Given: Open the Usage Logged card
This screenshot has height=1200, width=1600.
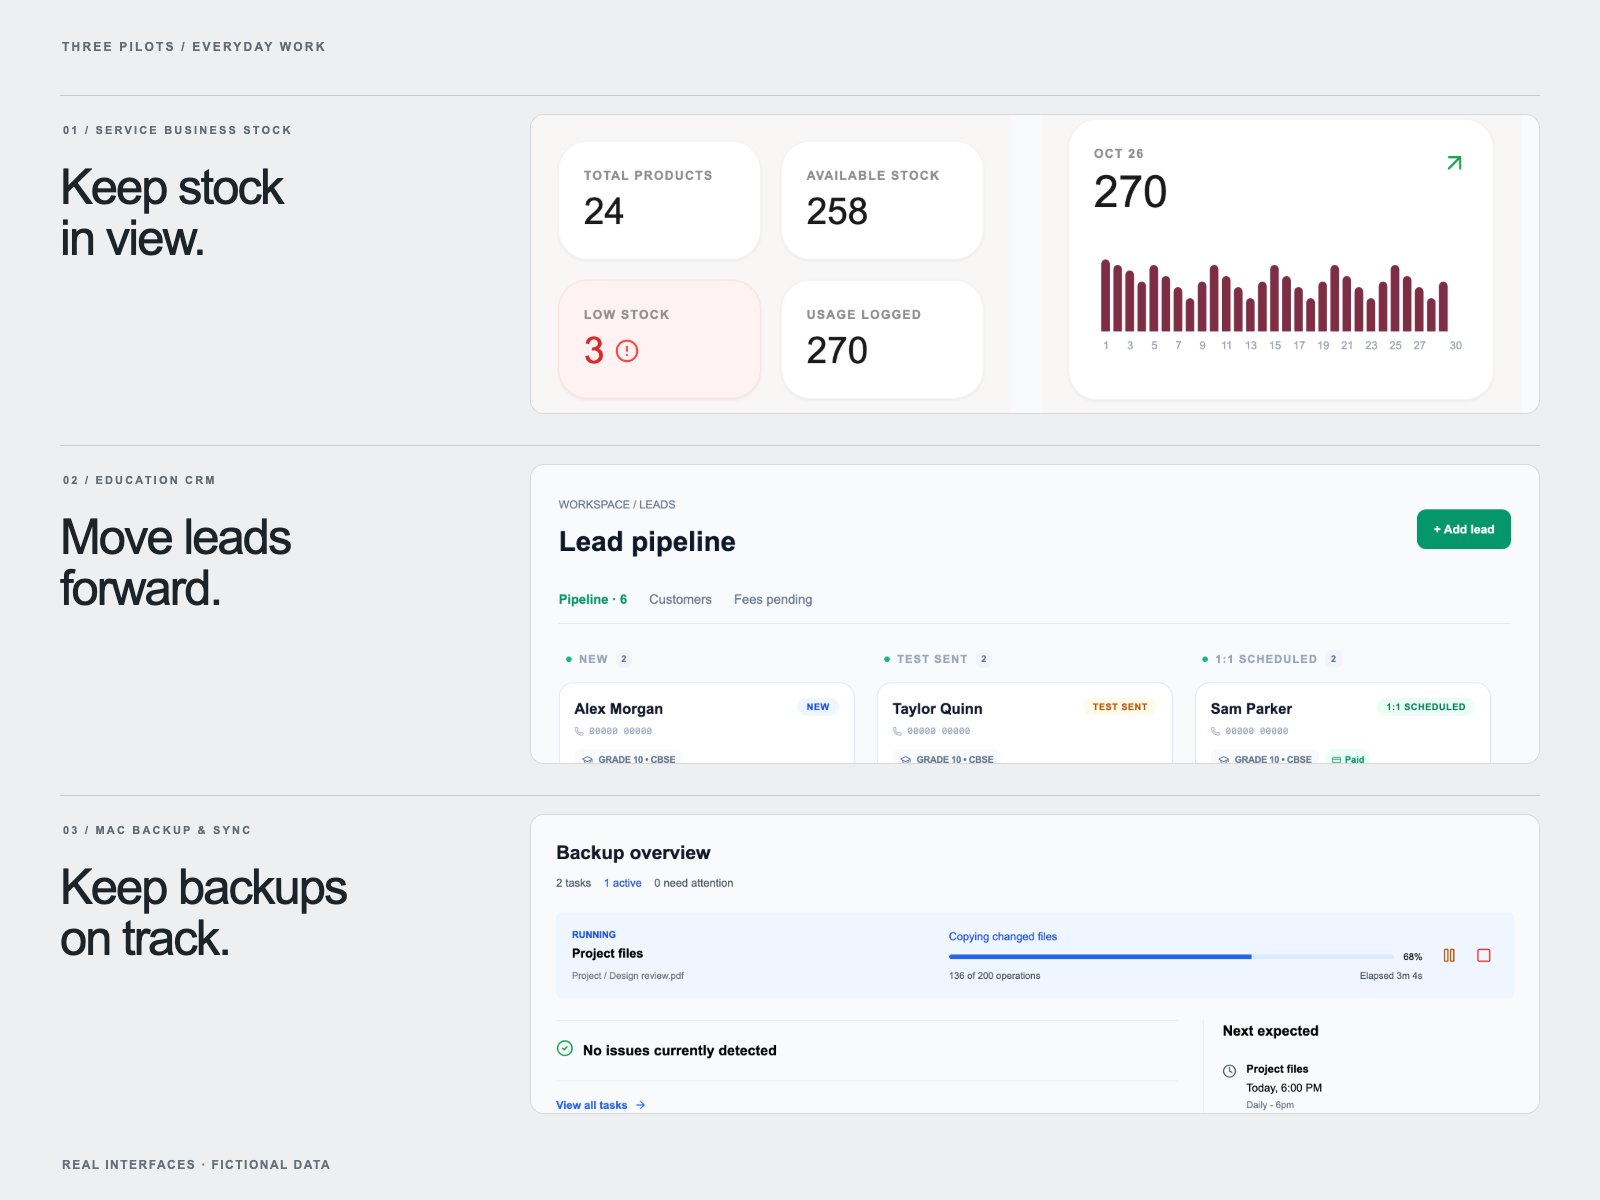Looking at the screenshot, I should coord(882,339).
